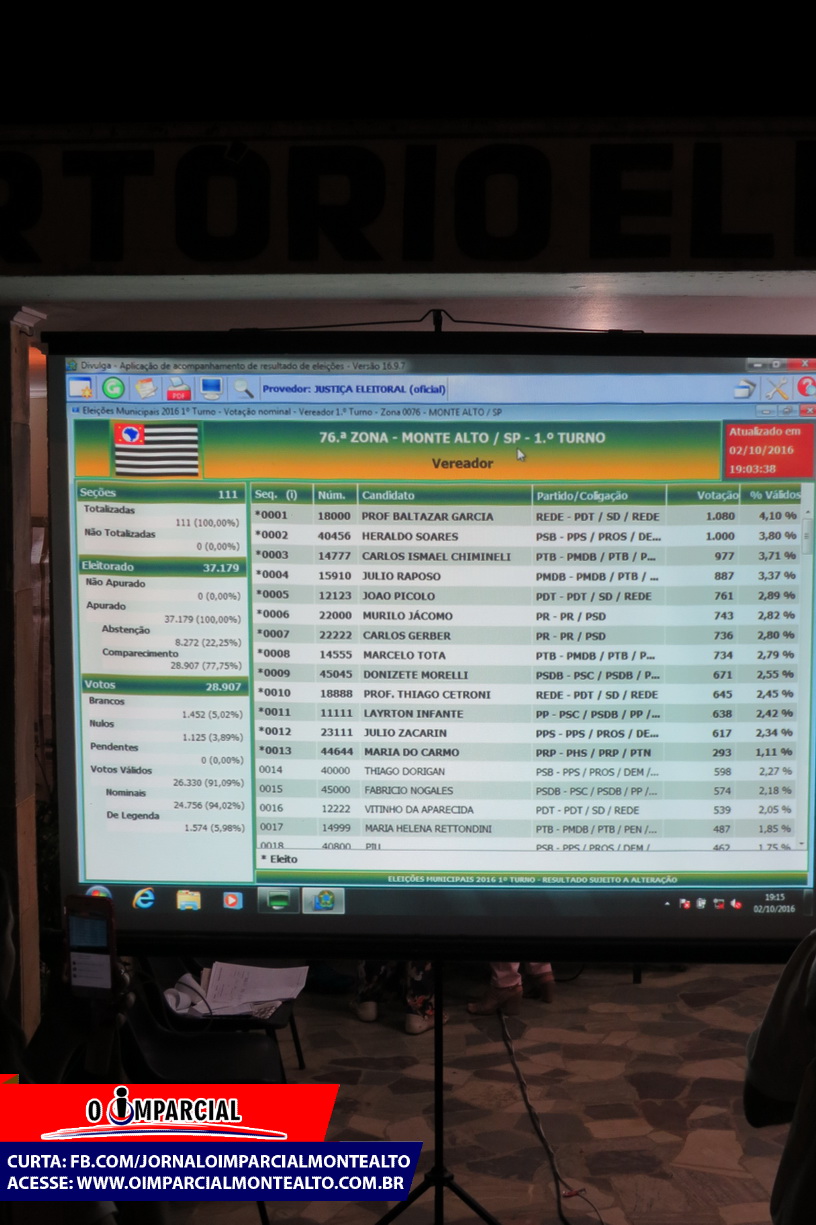Image resolution: width=816 pixels, height=1225 pixels.
Task: Click the magnifying glass search icon
Action: [243, 388]
